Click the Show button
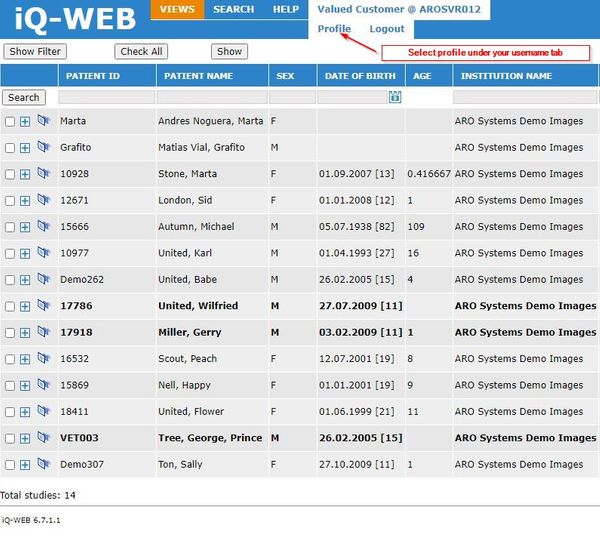Screen dimensions: 600x537 (229, 51)
